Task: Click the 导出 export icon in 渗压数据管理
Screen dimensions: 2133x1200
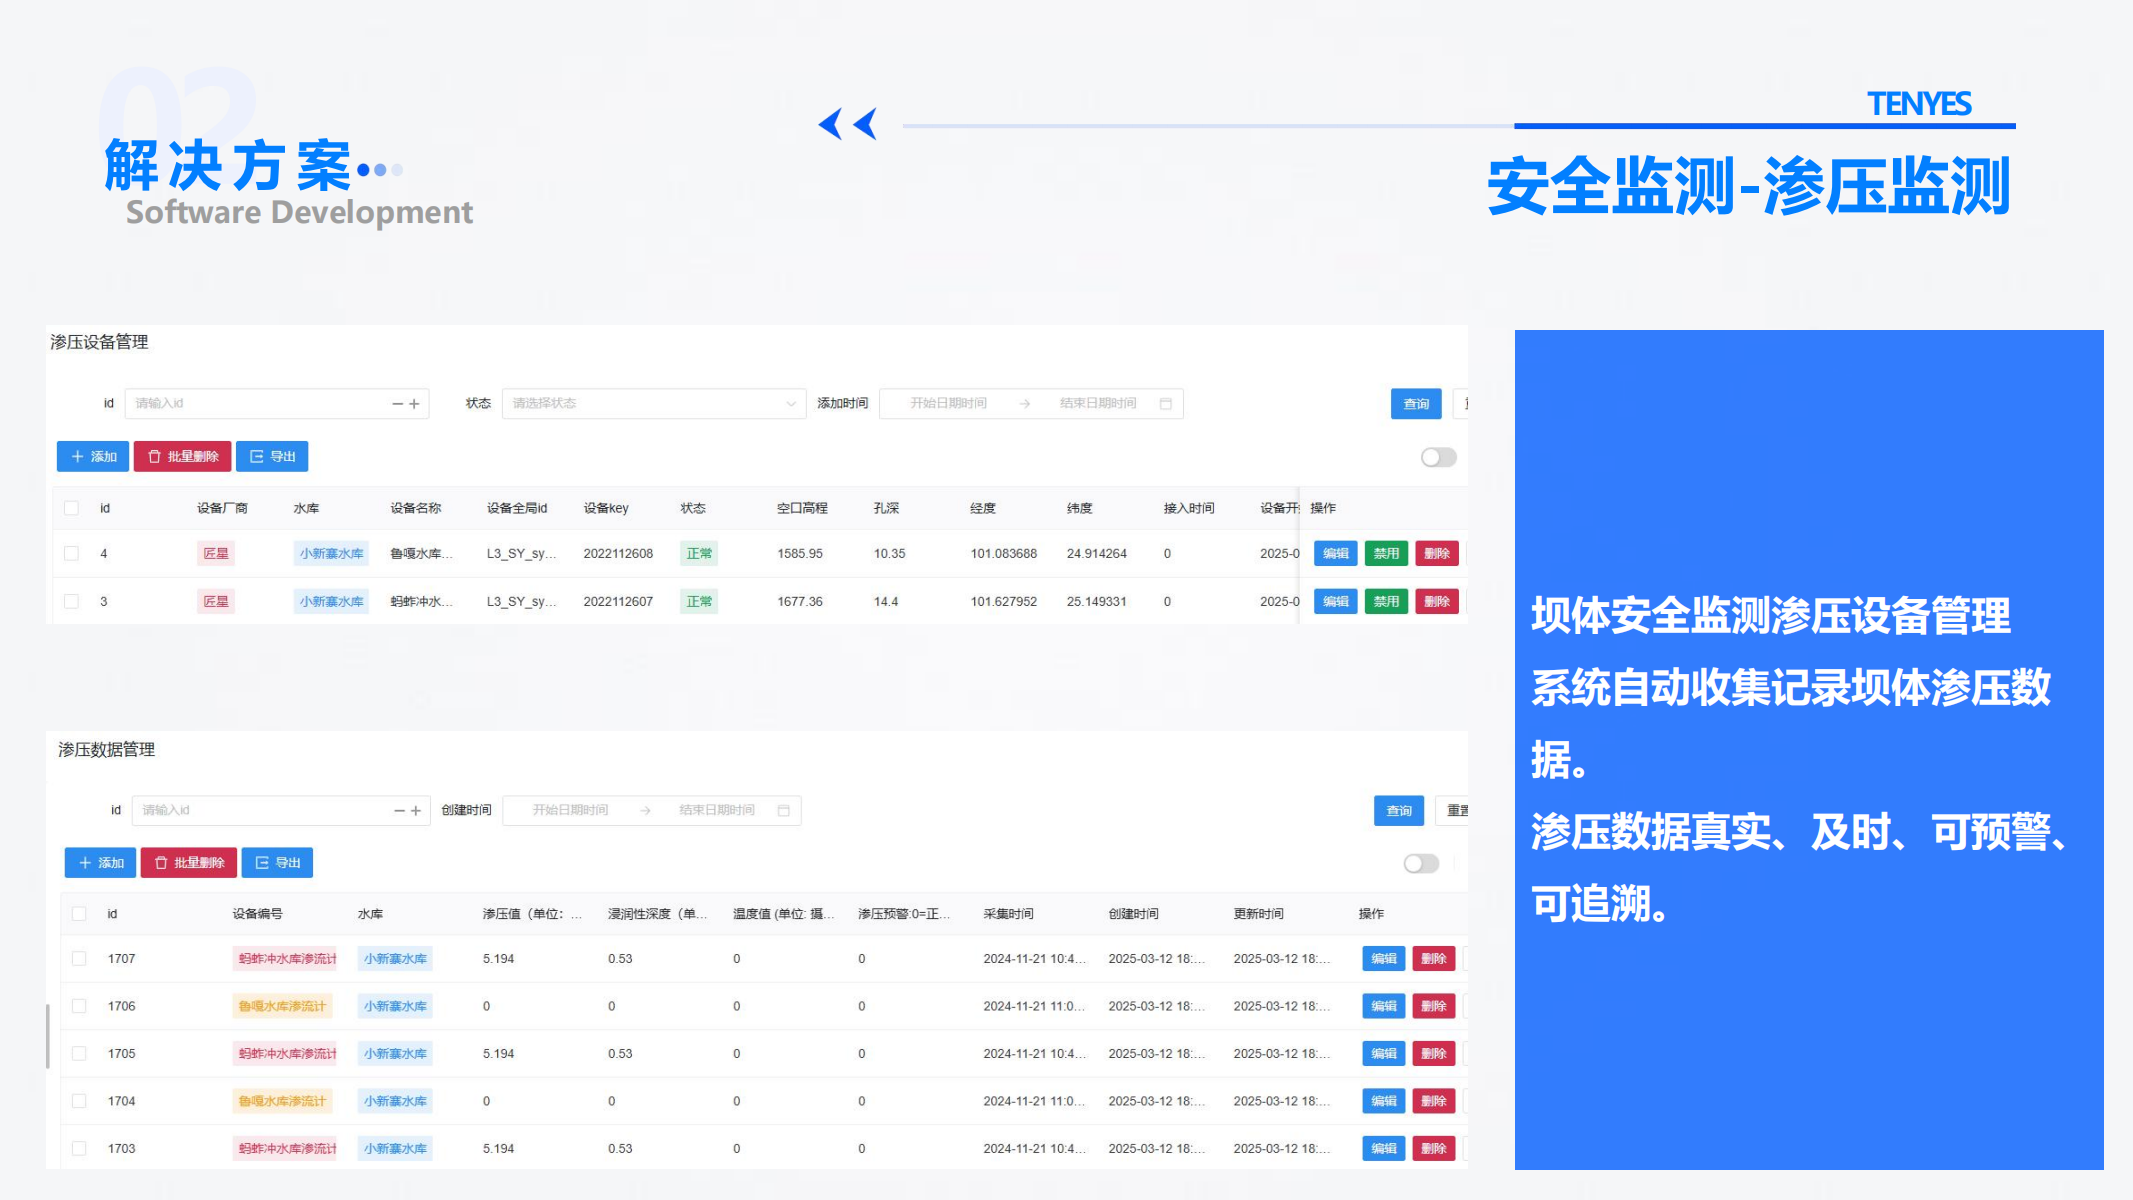Action: point(262,863)
